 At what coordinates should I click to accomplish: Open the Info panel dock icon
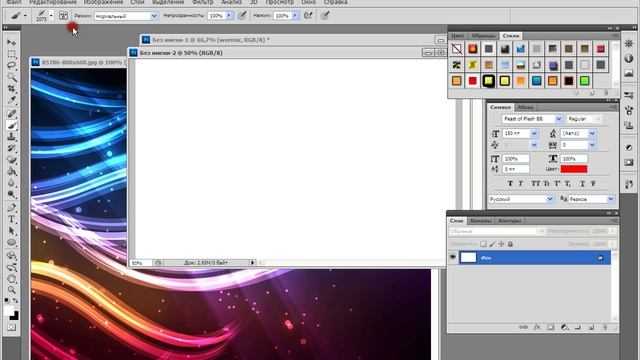click(x=629, y=58)
